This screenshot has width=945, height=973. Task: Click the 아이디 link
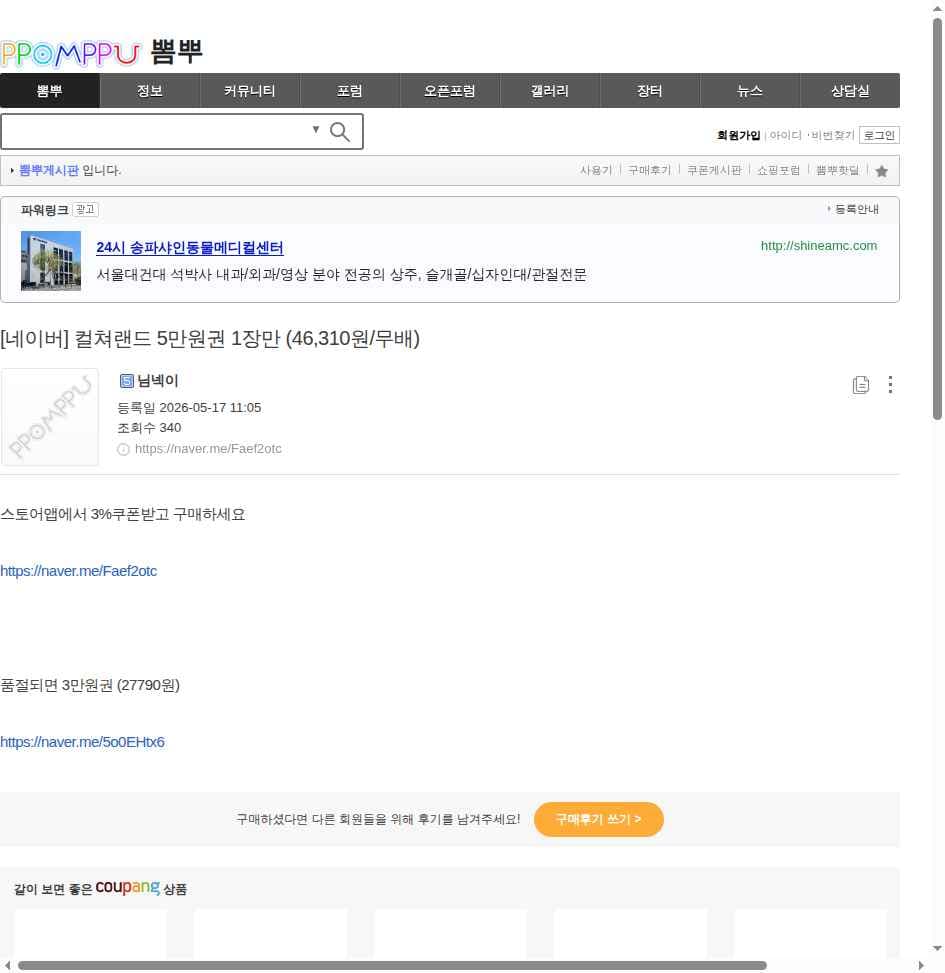[x=785, y=135]
